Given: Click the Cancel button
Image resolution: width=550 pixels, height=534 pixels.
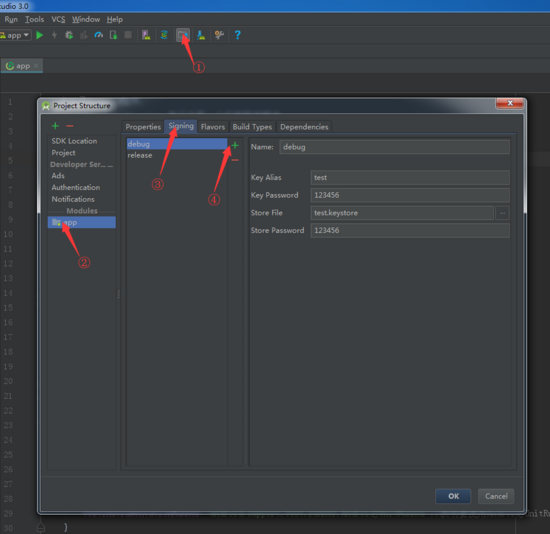Looking at the screenshot, I should (496, 496).
